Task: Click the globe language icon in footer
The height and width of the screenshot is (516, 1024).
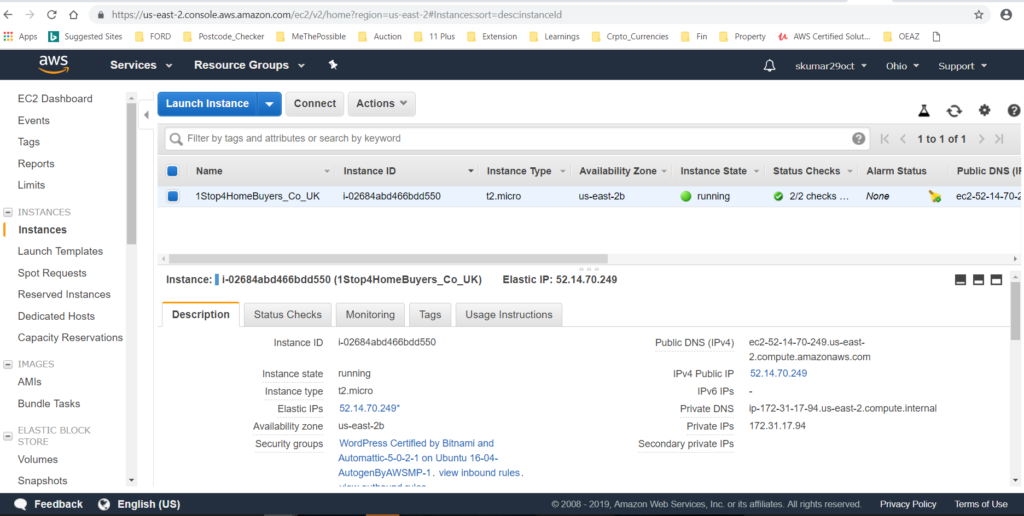Action: (104, 504)
